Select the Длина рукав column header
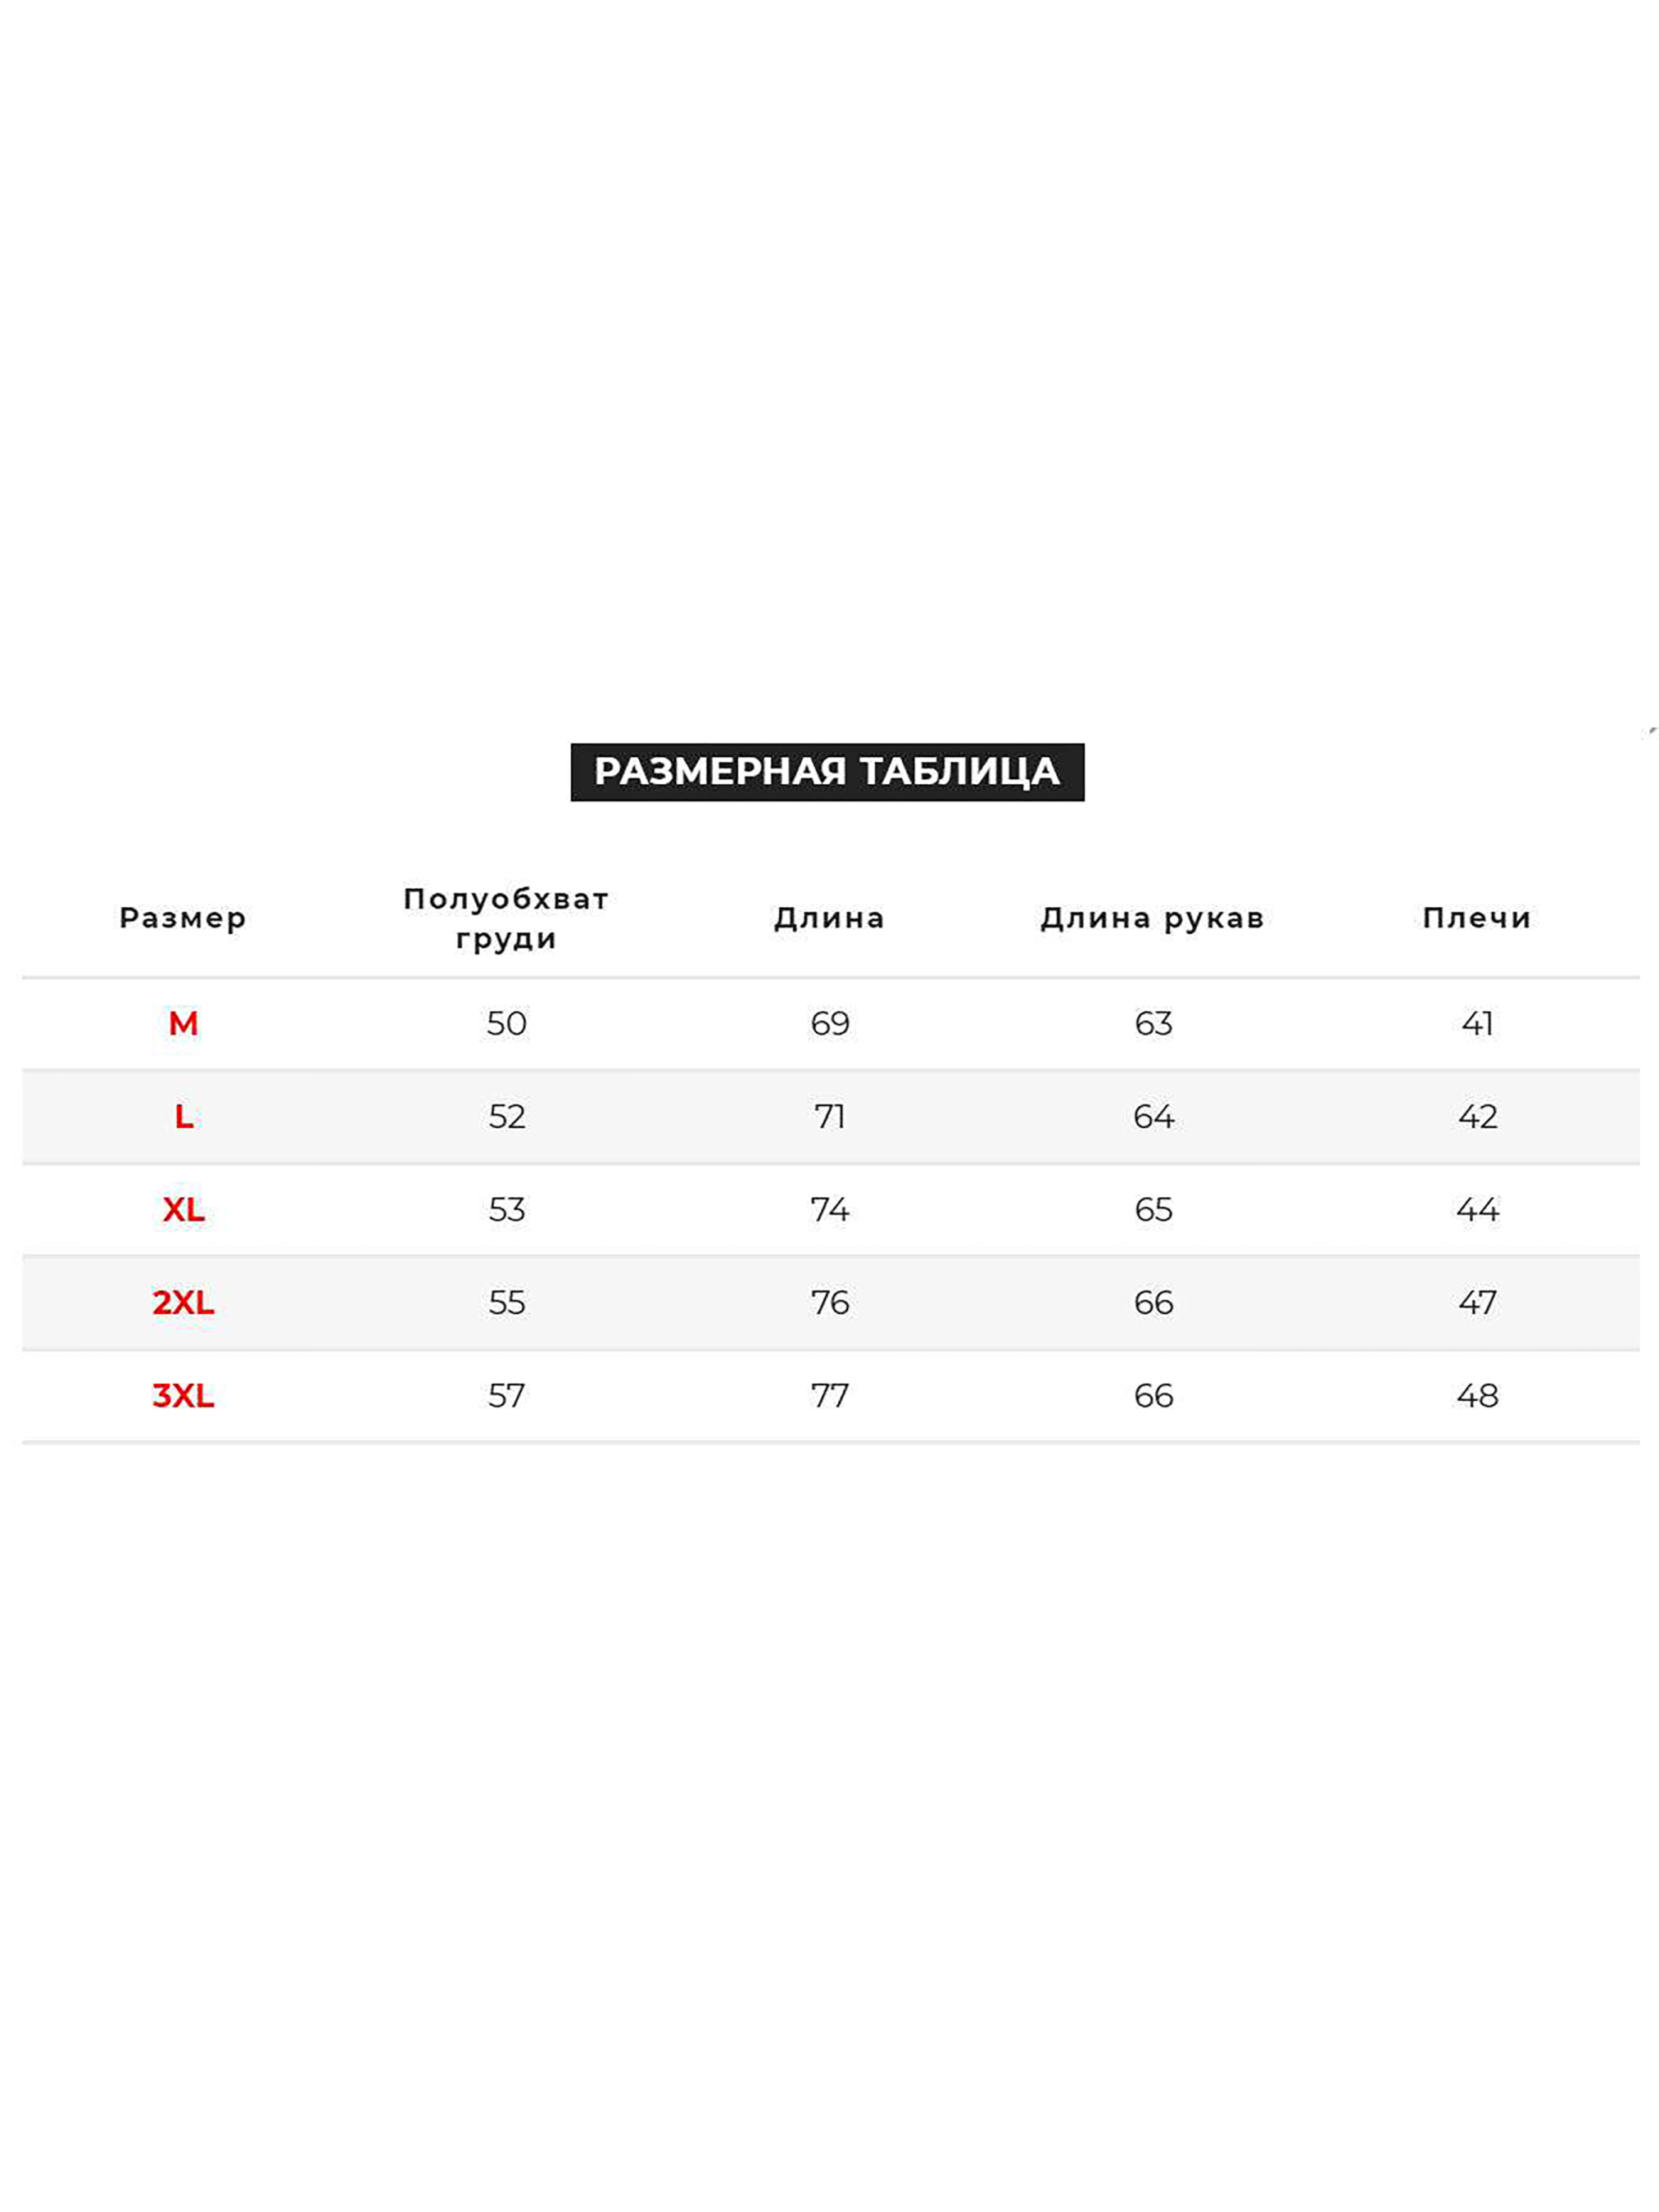The width and height of the screenshot is (1659, 2212). pyautogui.click(x=1152, y=918)
